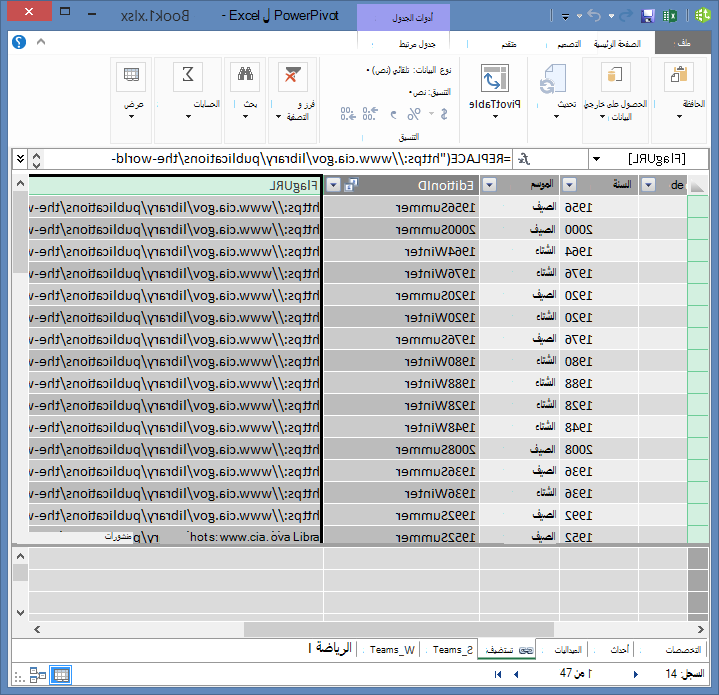Click the FlagURL column header
This screenshot has height=695, width=719.
point(175,185)
